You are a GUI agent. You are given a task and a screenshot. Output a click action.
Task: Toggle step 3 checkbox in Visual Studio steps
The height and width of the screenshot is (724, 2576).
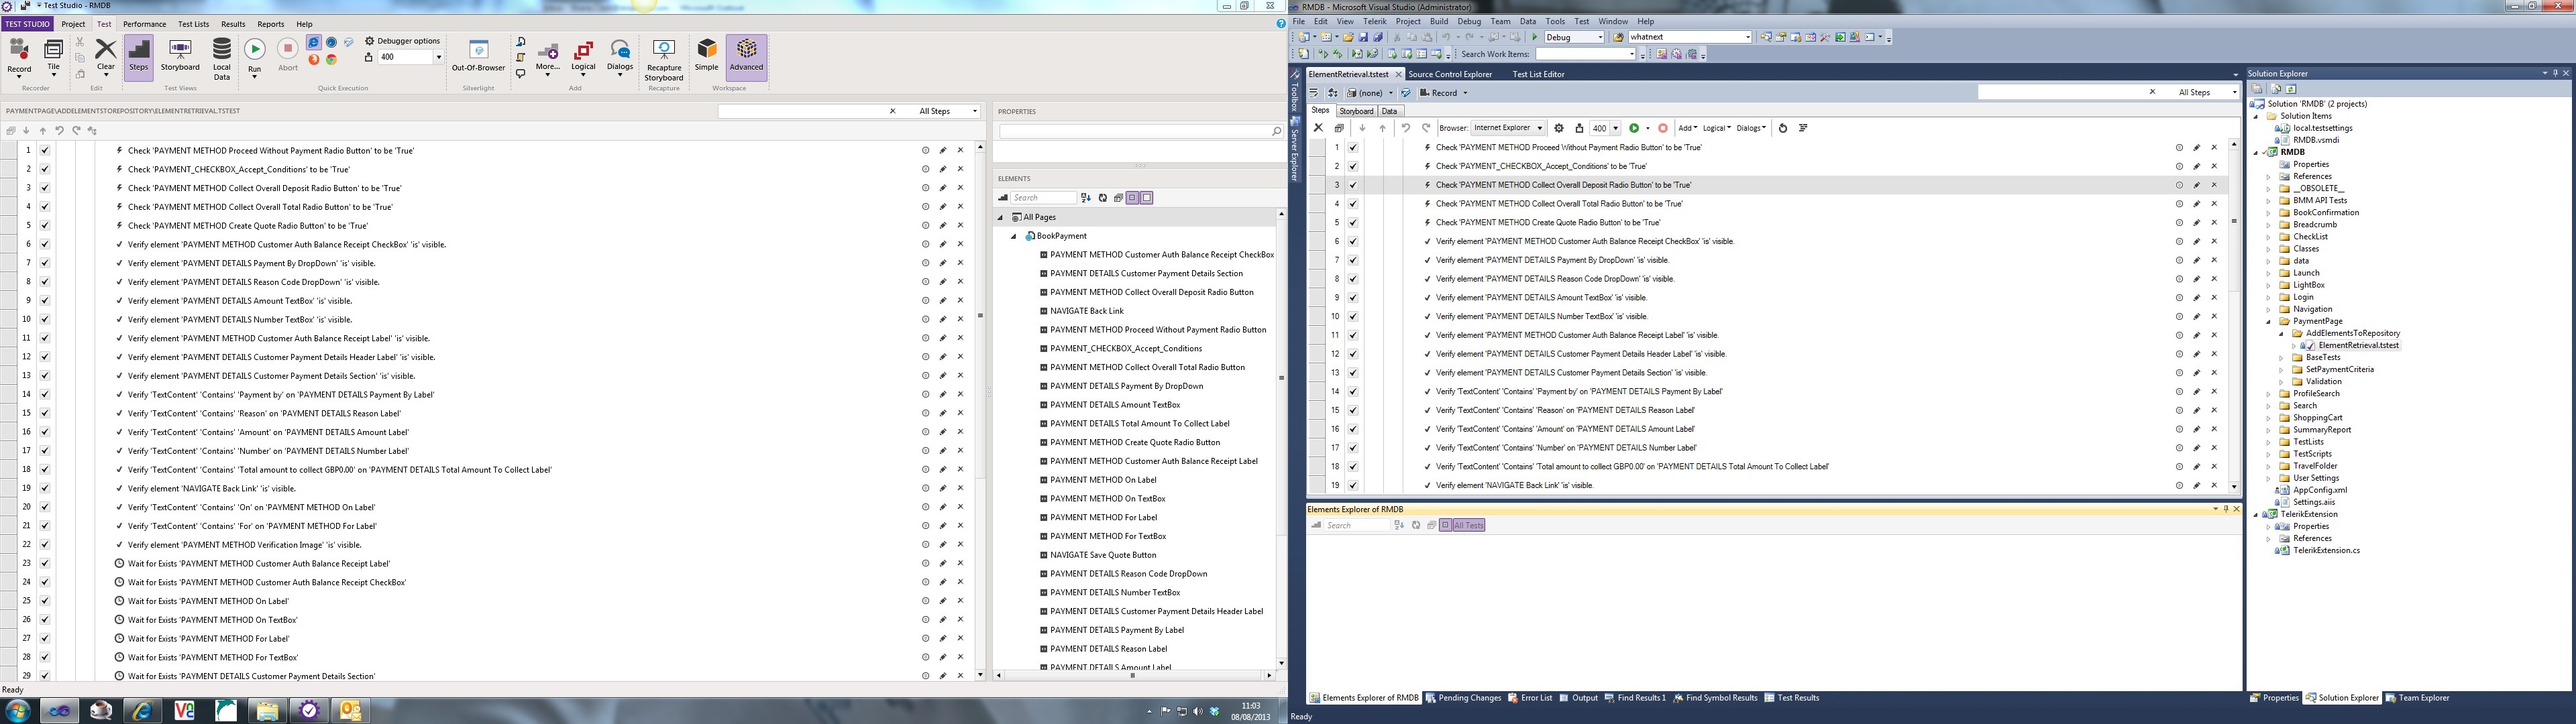tap(1353, 185)
